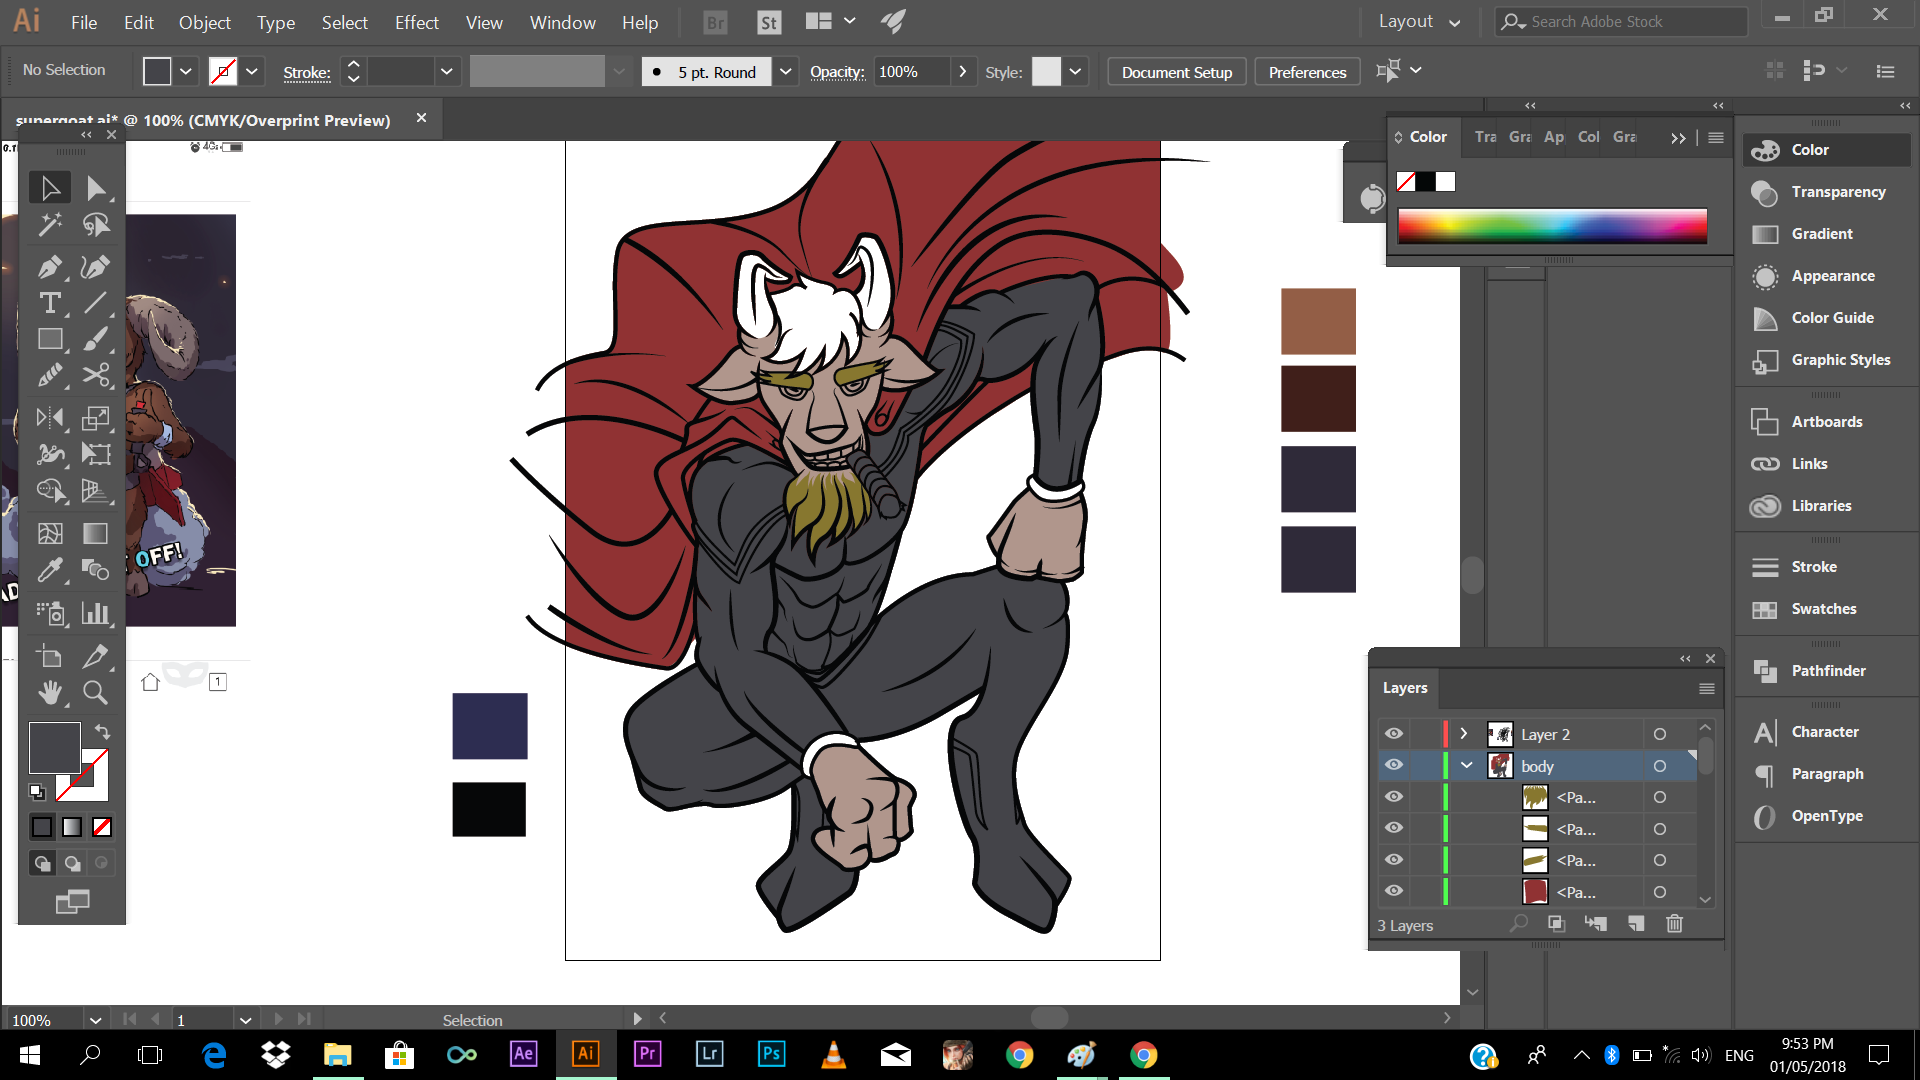This screenshot has width=1920, height=1080.
Task: Expand Layer 2 contents
Action: tap(1464, 734)
